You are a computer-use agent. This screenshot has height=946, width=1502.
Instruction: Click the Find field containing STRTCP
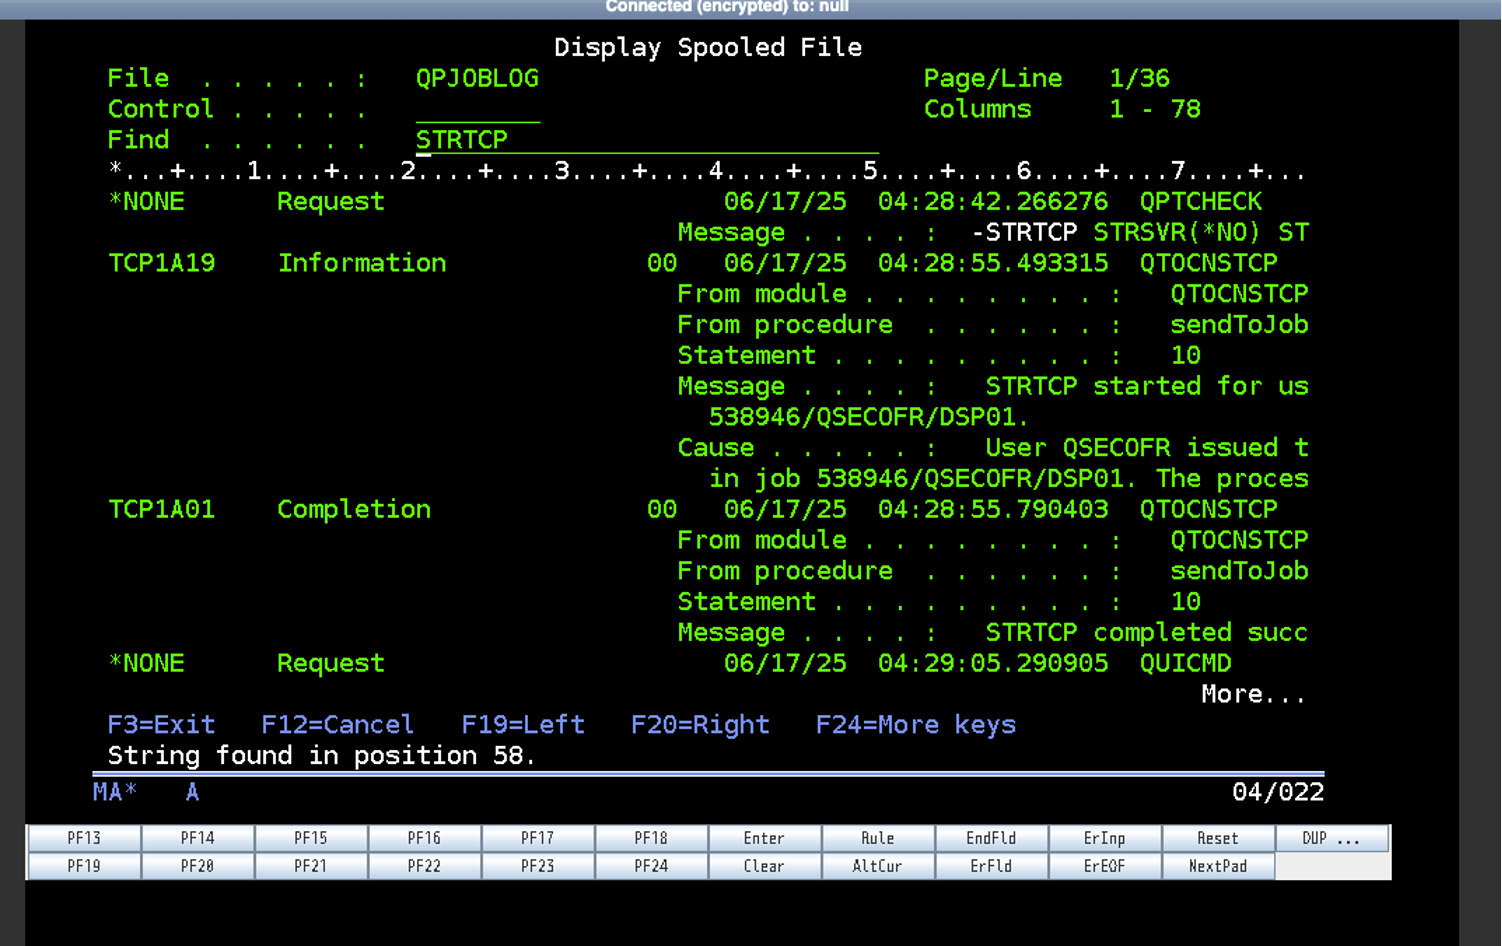coord(646,140)
